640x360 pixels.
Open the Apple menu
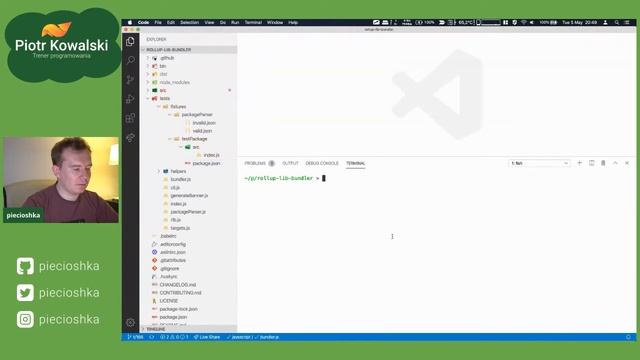tap(130, 22)
